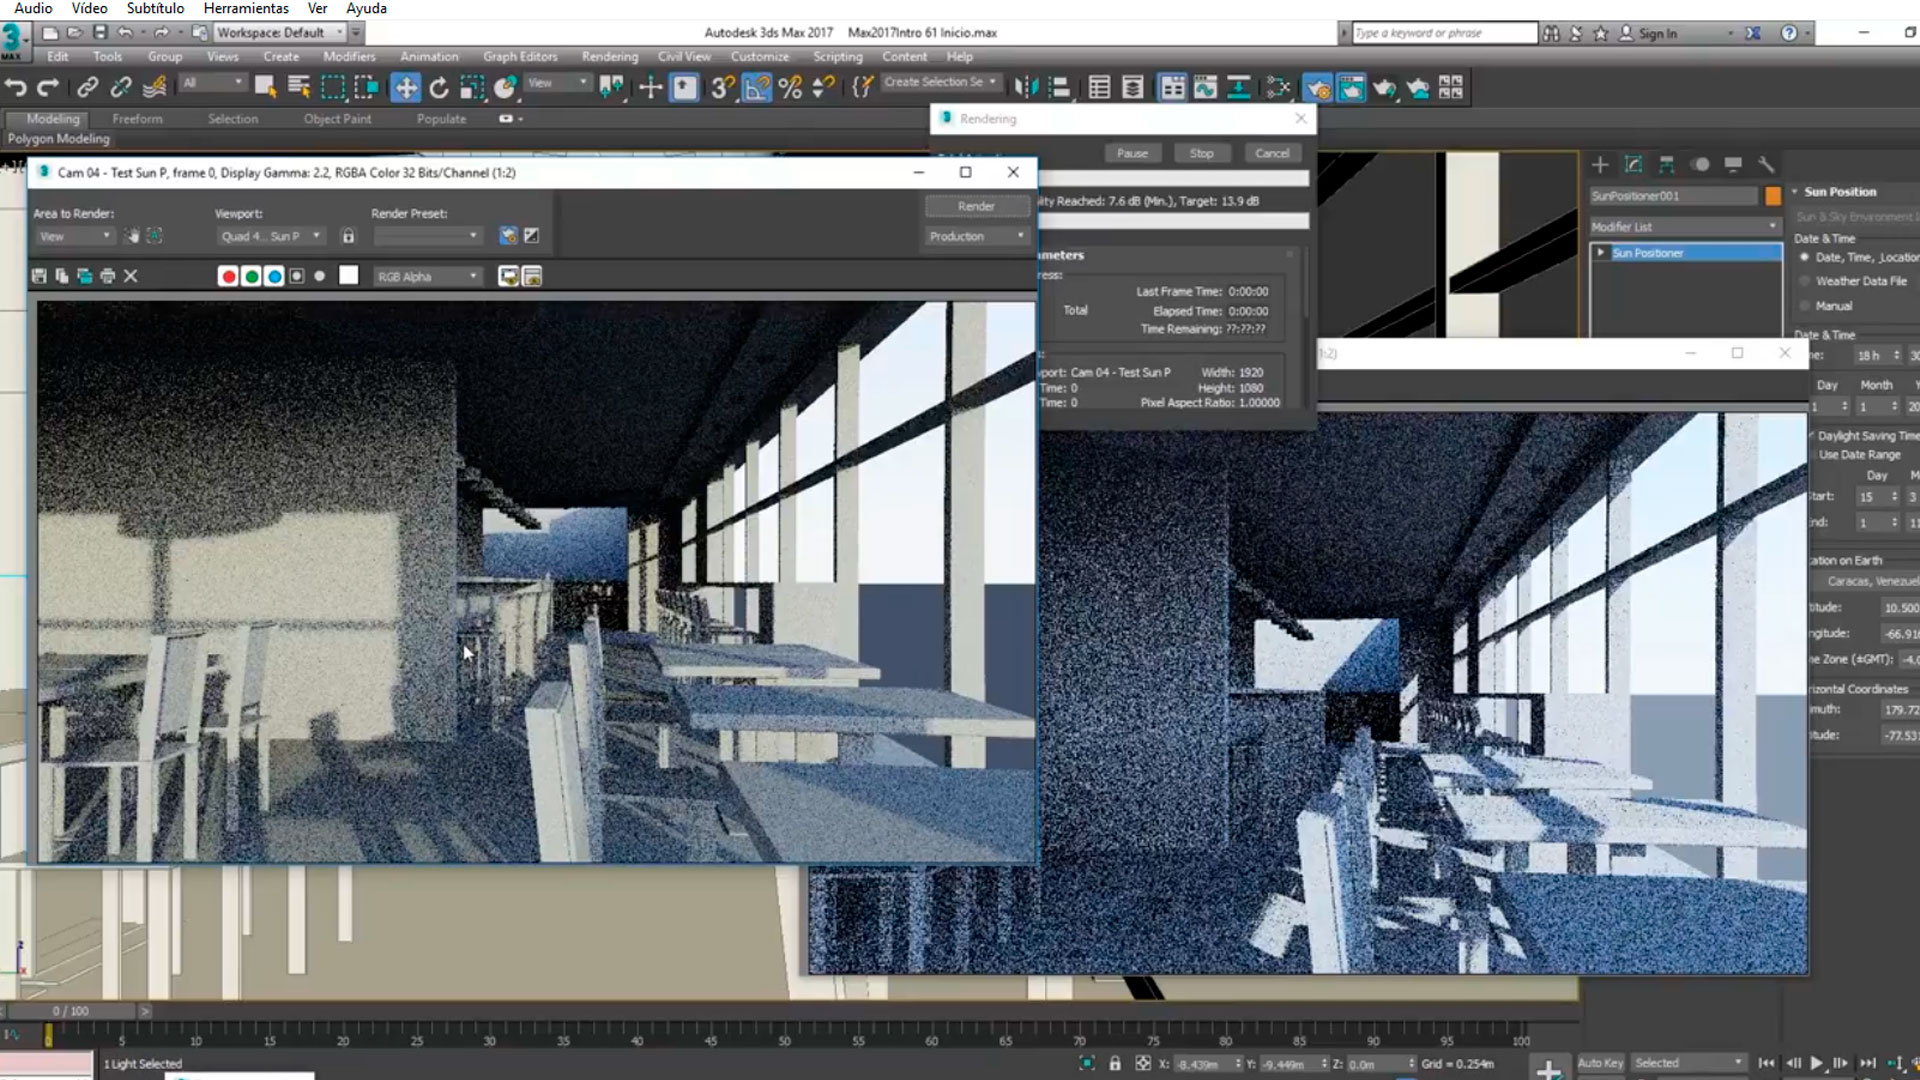
Task: Click the Align tool icon
Action: point(1058,88)
